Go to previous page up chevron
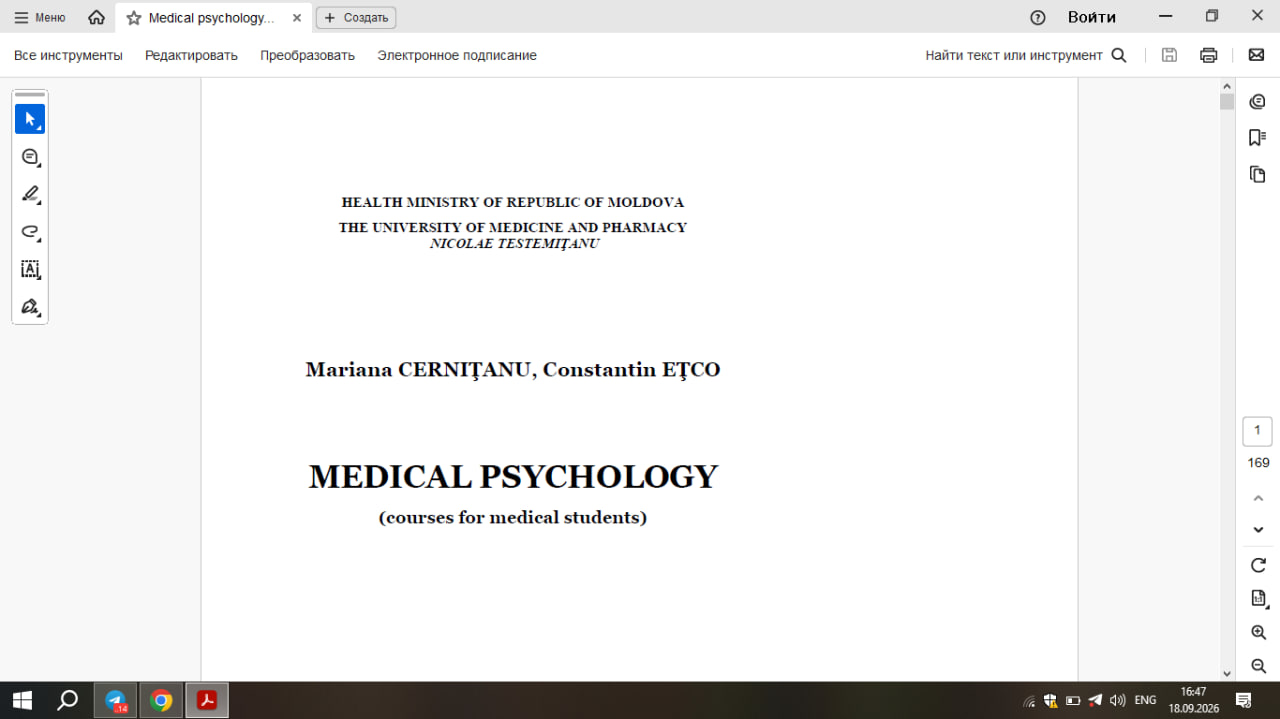The image size is (1280, 719). coord(1258,498)
